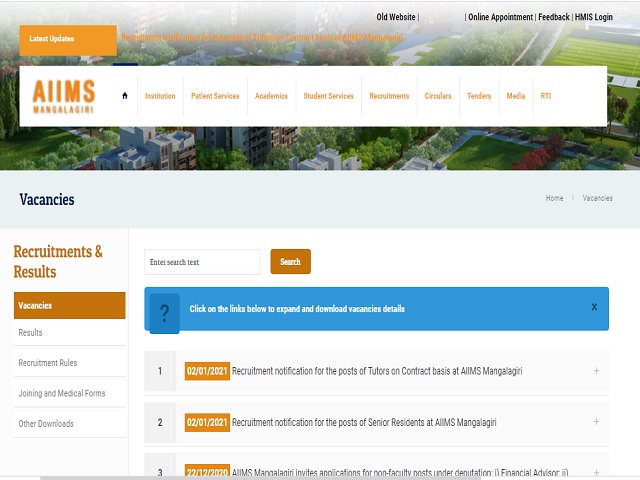
Task: Open the Recruitments menu
Action: tap(389, 96)
